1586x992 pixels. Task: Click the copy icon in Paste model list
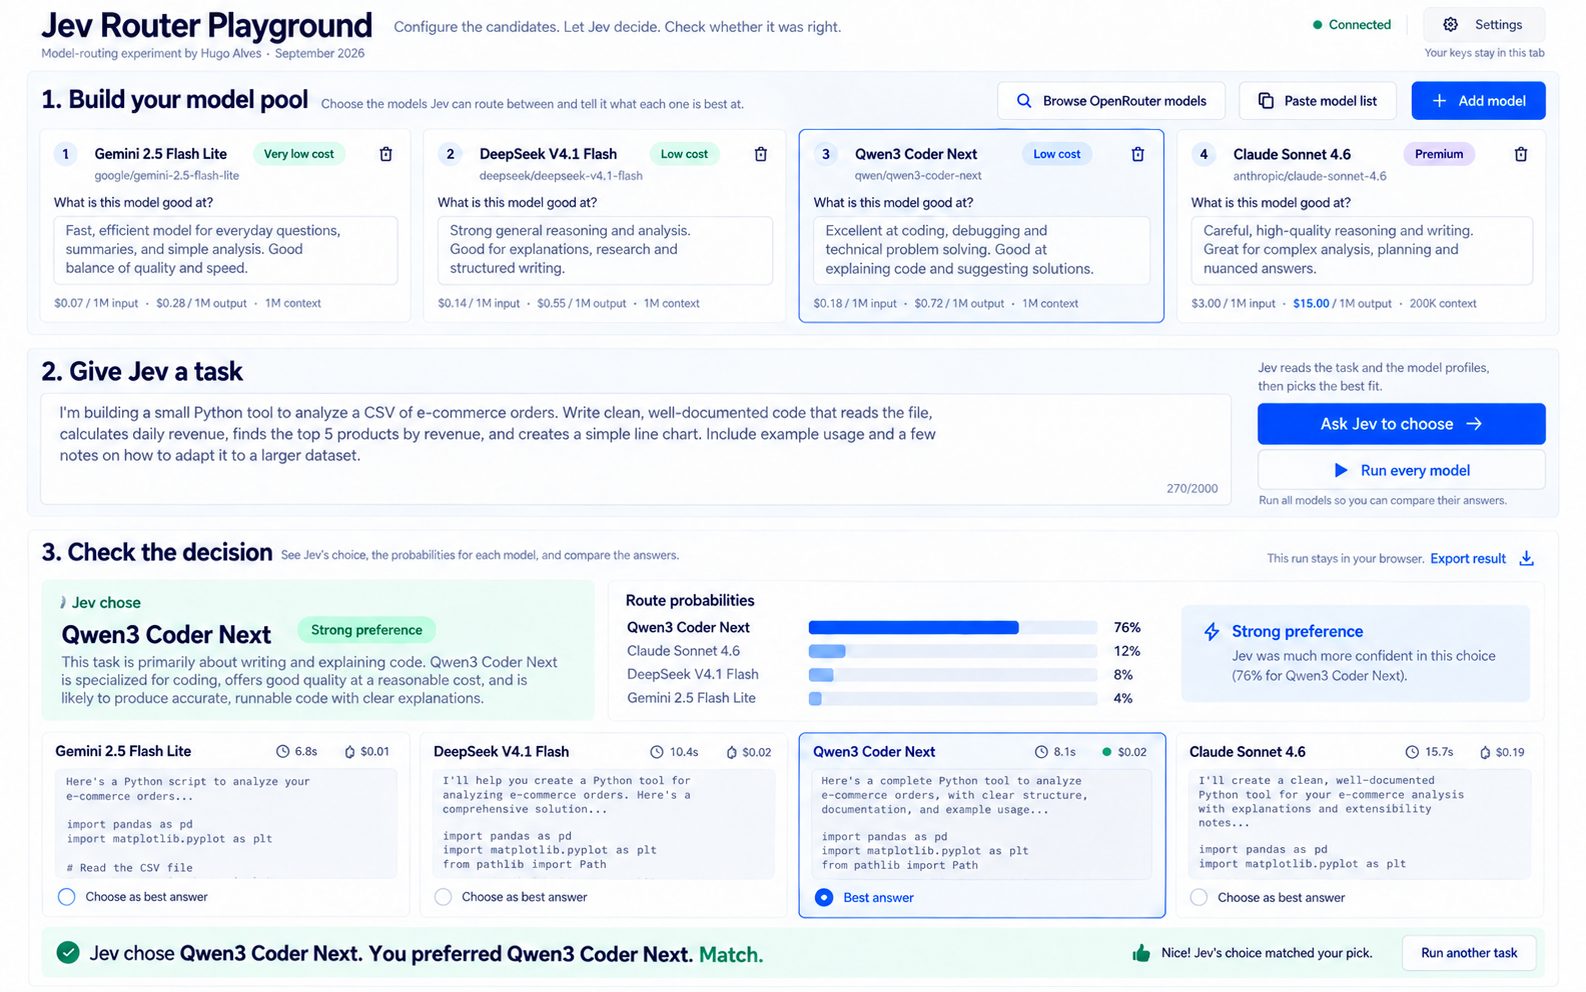(1266, 101)
